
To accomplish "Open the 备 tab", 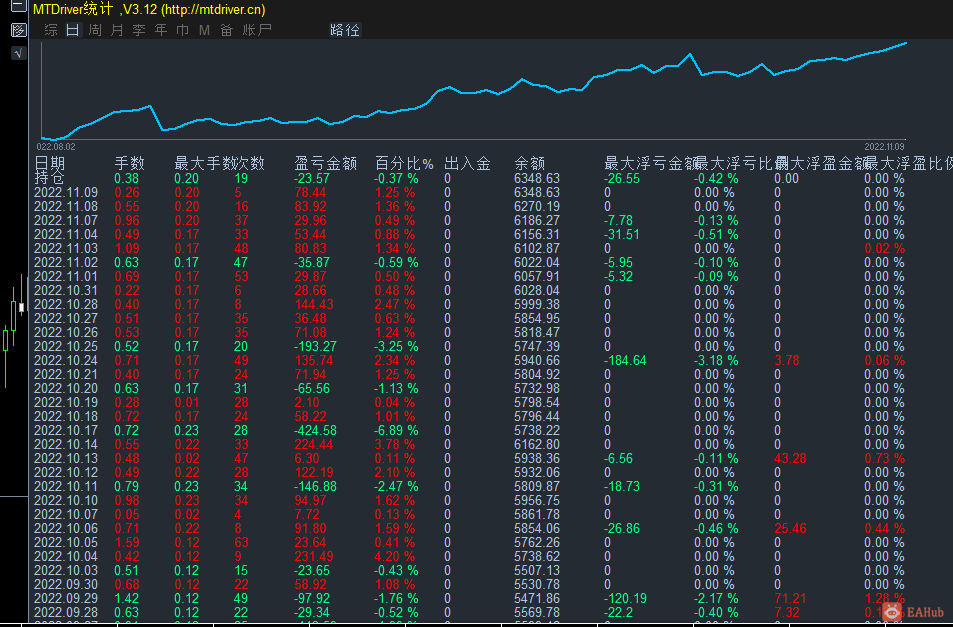I will (226, 30).
